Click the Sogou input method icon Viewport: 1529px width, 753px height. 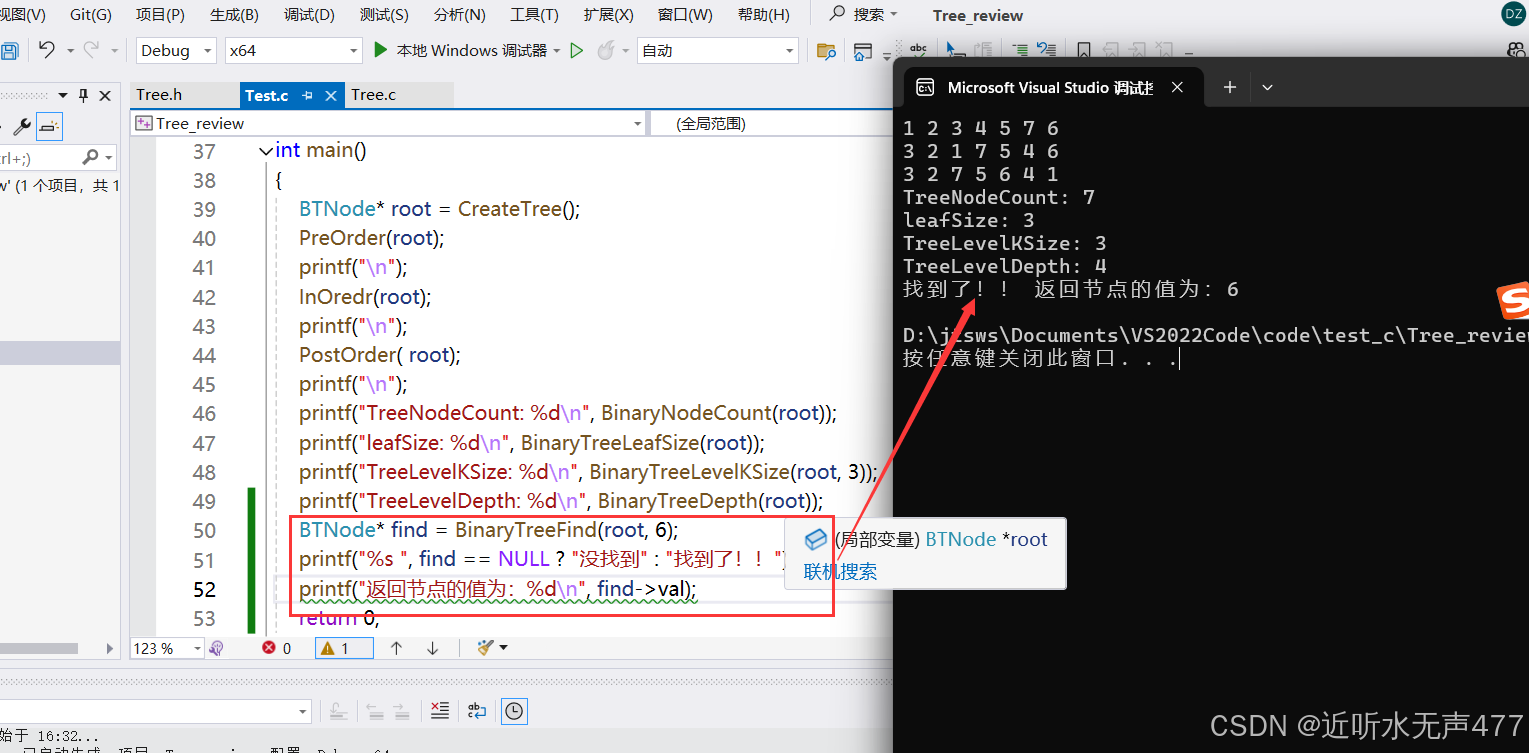(1512, 300)
